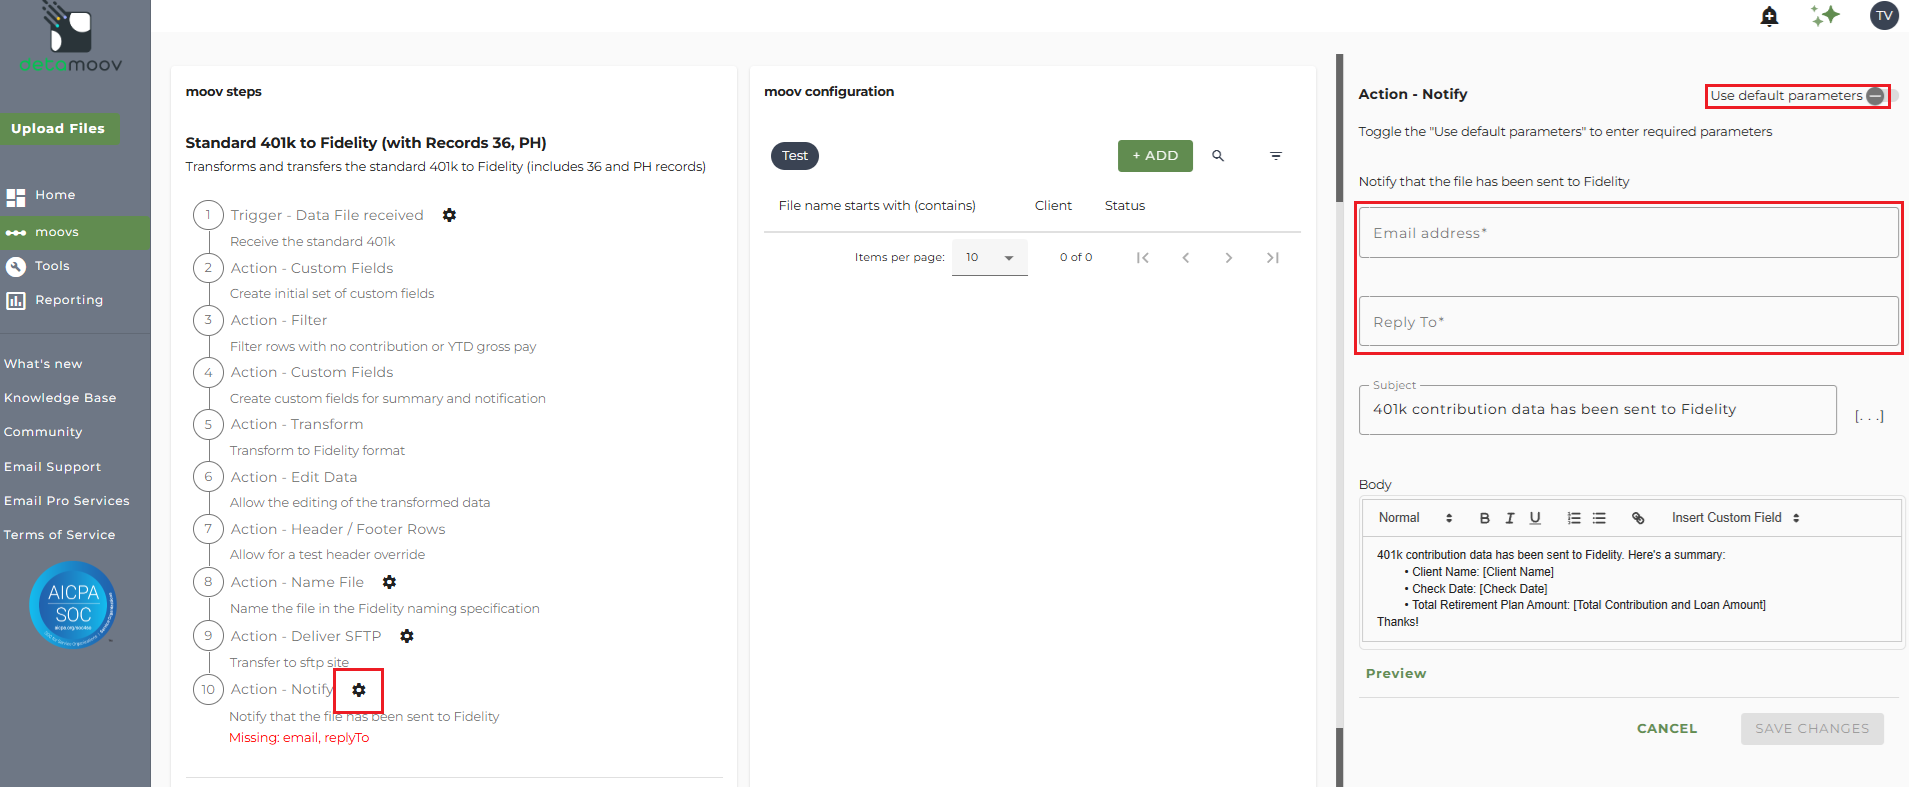Select step 4 Action - Custom Fields
1909x787 pixels.
[x=311, y=372]
